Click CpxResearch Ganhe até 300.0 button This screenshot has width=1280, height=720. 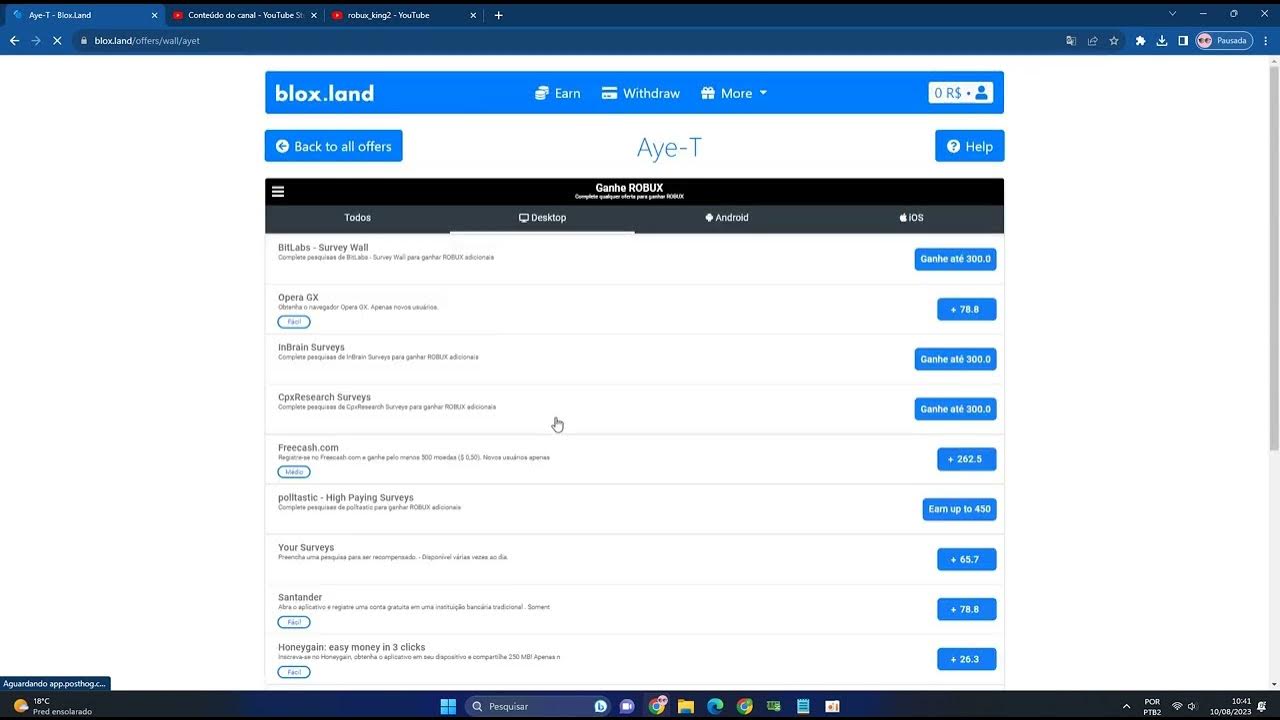955,409
